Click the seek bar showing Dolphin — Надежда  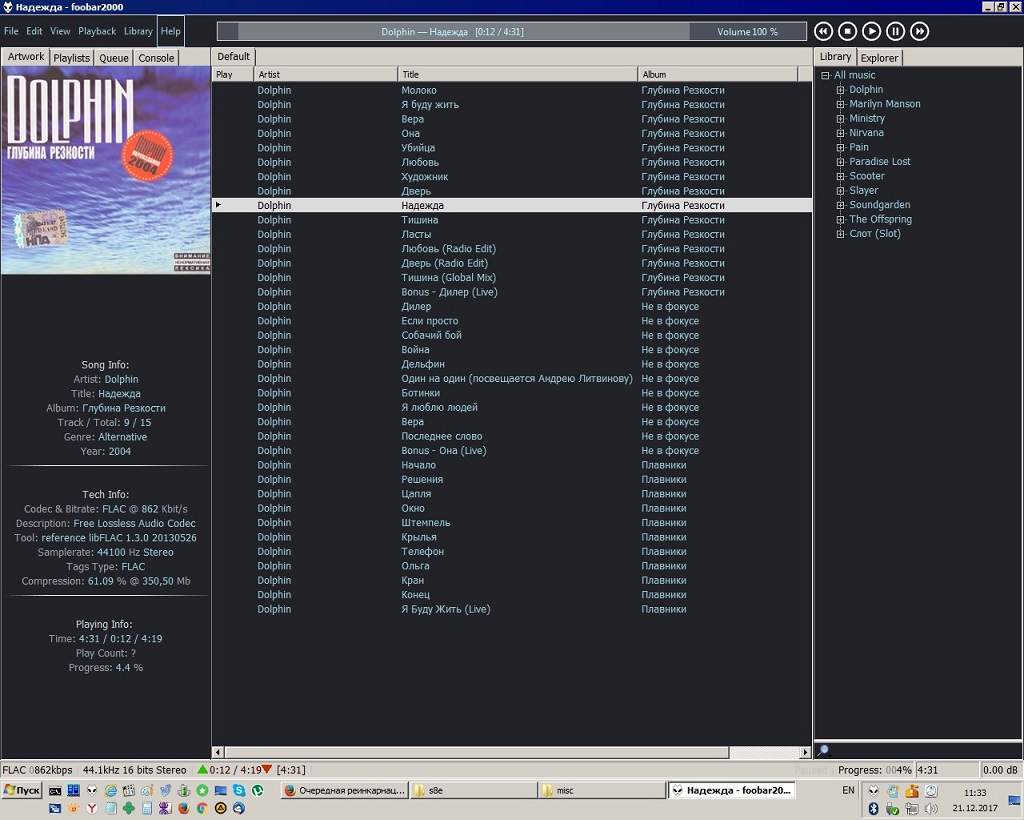coord(452,32)
